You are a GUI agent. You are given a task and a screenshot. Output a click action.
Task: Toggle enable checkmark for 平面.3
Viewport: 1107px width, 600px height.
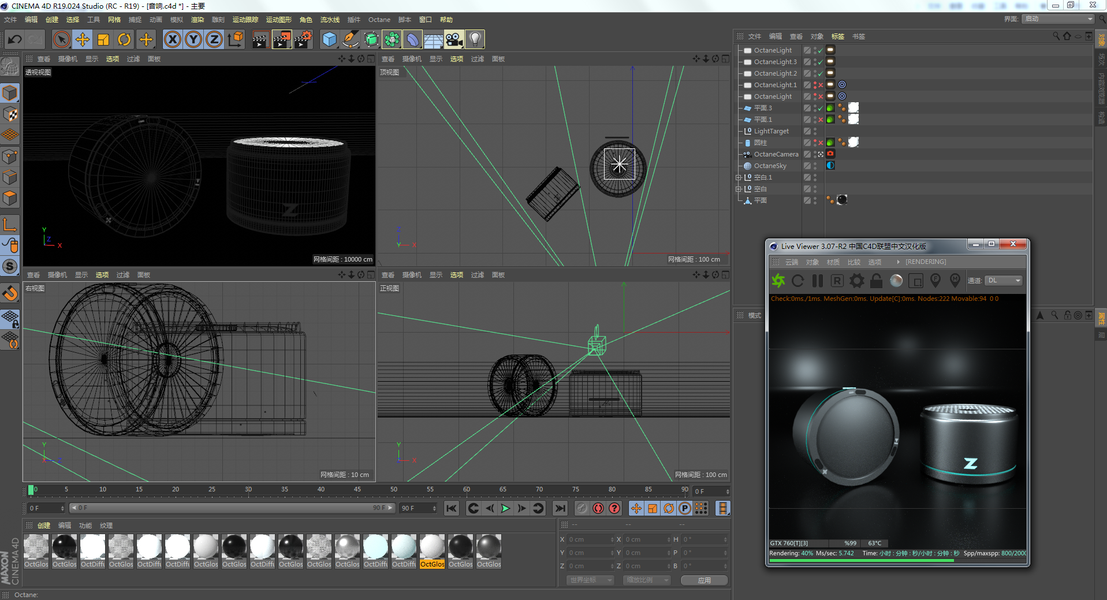(x=820, y=108)
